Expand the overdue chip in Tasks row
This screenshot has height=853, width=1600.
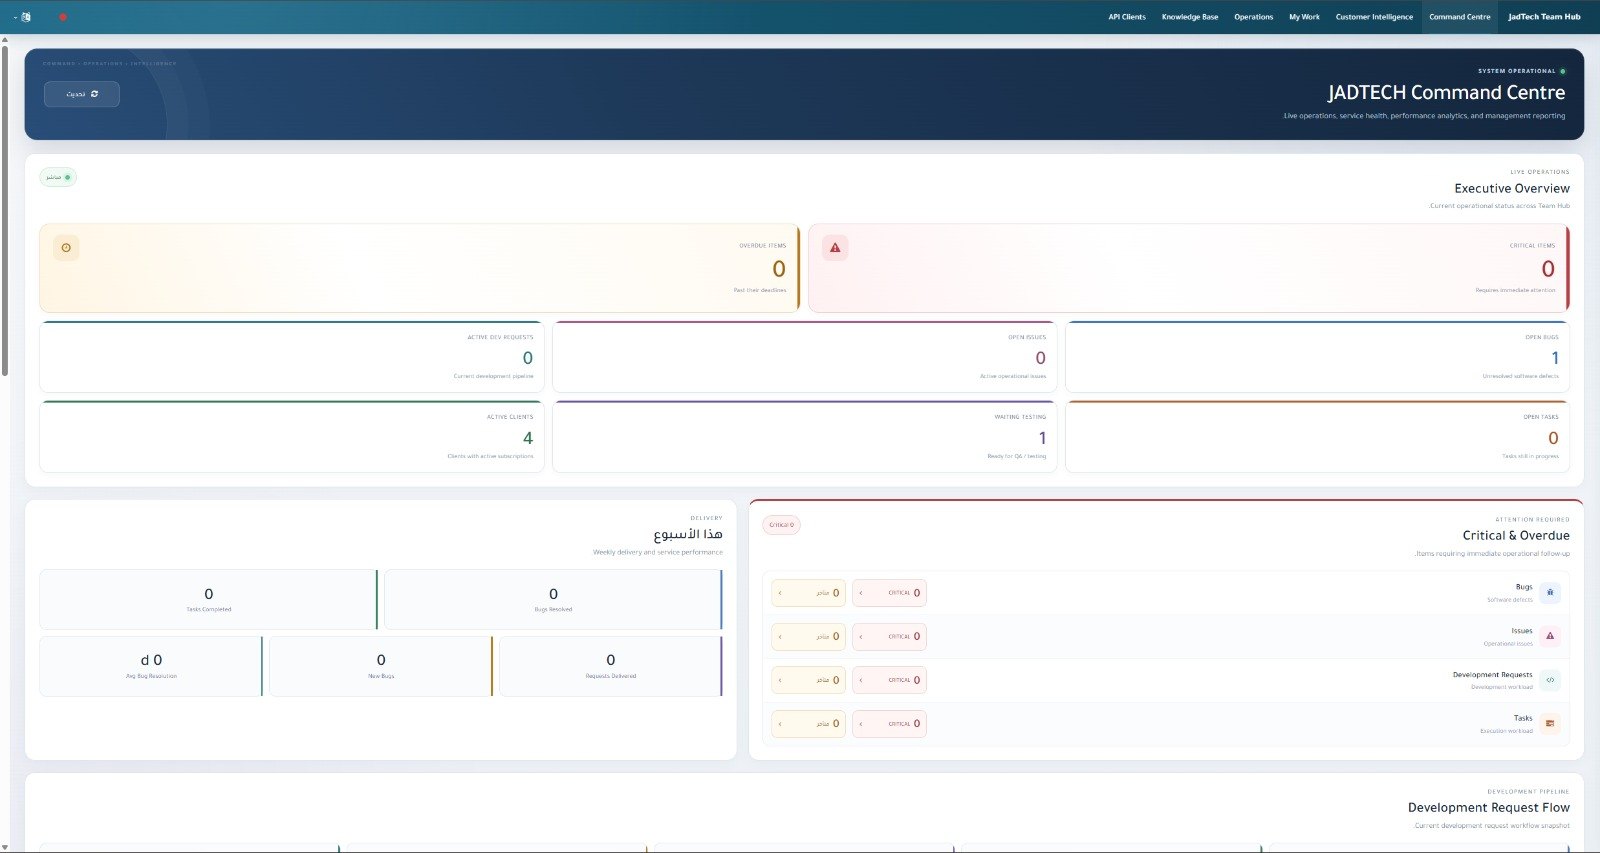808,723
